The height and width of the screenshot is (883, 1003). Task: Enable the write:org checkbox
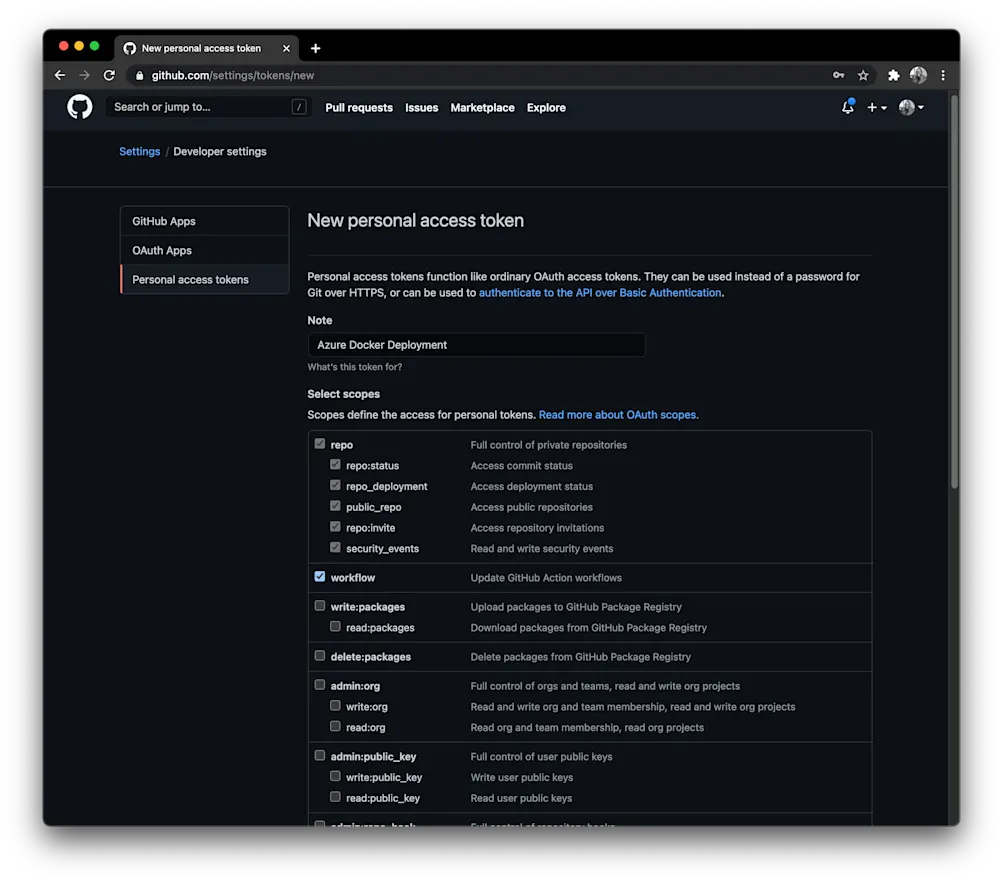pyautogui.click(x=335, y=705)
